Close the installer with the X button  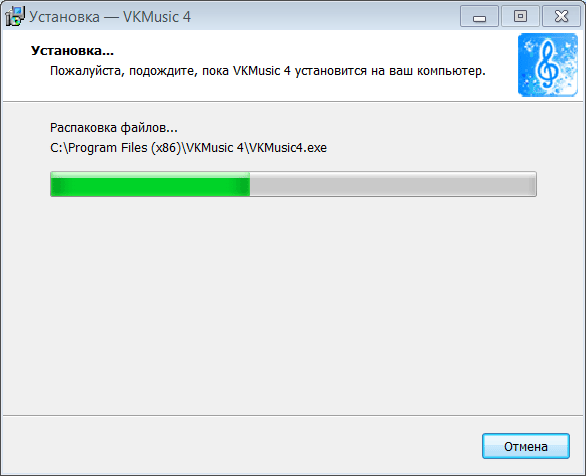pyautogui.click(x=561, y=16)
